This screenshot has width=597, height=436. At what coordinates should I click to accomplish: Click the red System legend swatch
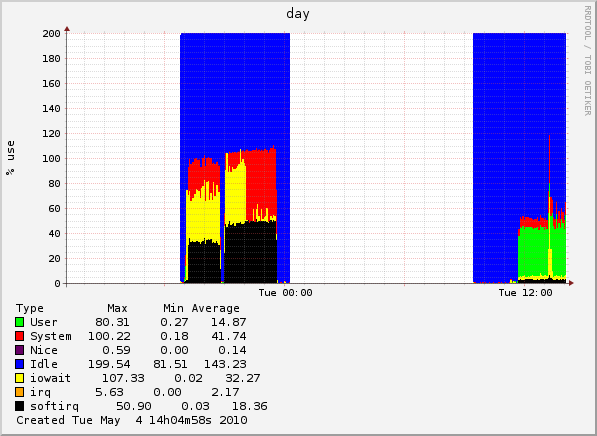pos(20,336)
